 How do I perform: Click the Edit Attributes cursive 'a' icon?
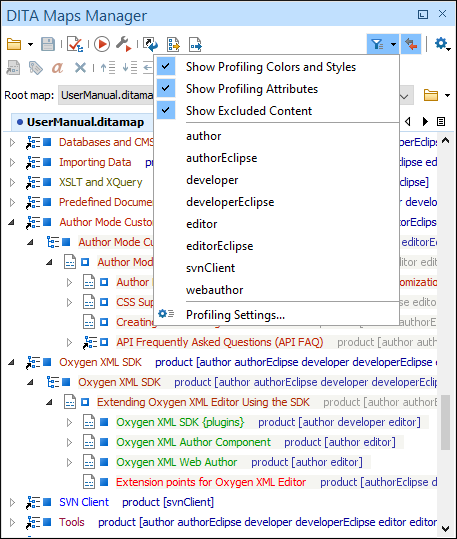click(57, 68)
